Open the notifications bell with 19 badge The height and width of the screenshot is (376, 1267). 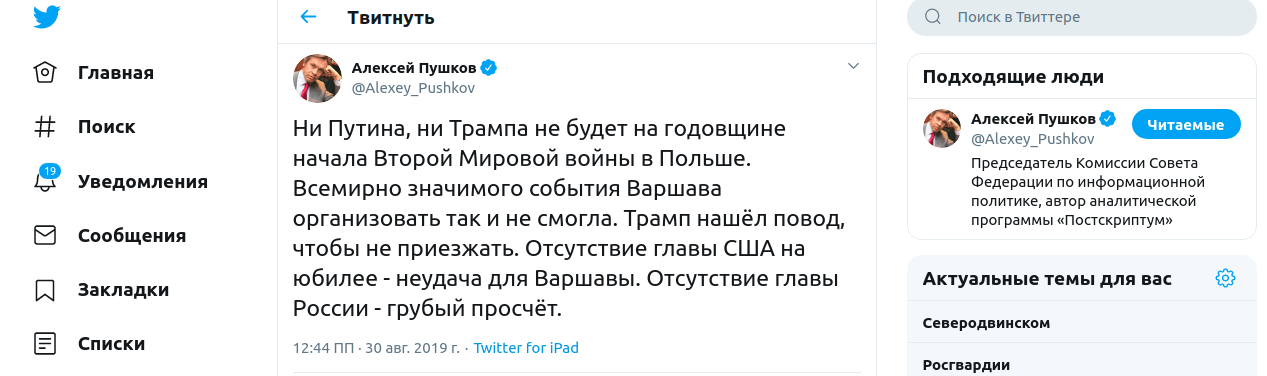click(x=46, y=180)
